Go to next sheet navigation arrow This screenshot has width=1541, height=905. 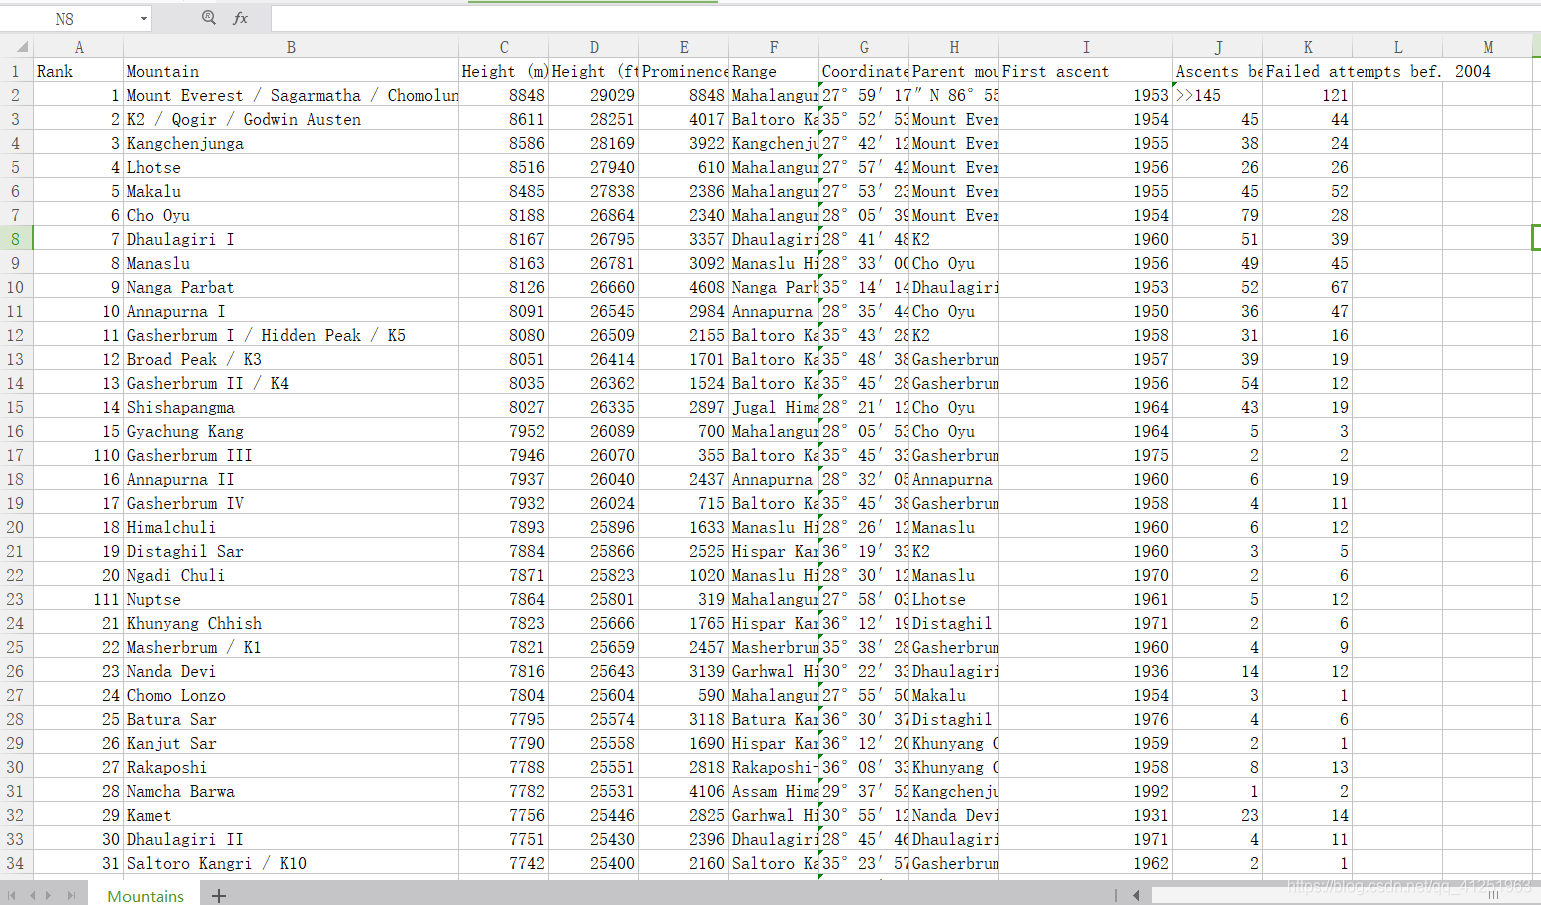click(x=49, y=895)
